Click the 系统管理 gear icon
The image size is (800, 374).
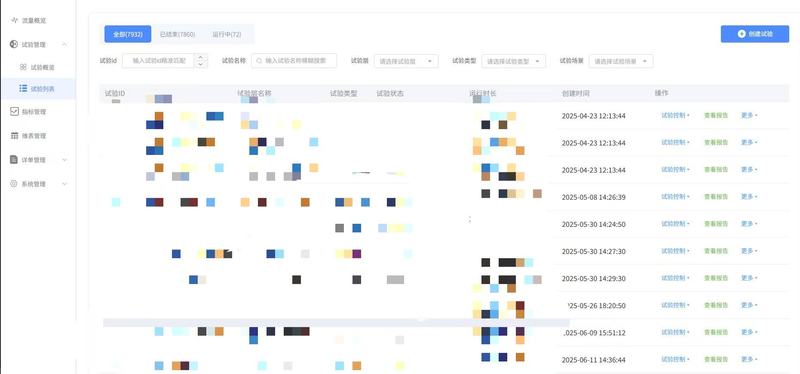(x=14, y=184)
